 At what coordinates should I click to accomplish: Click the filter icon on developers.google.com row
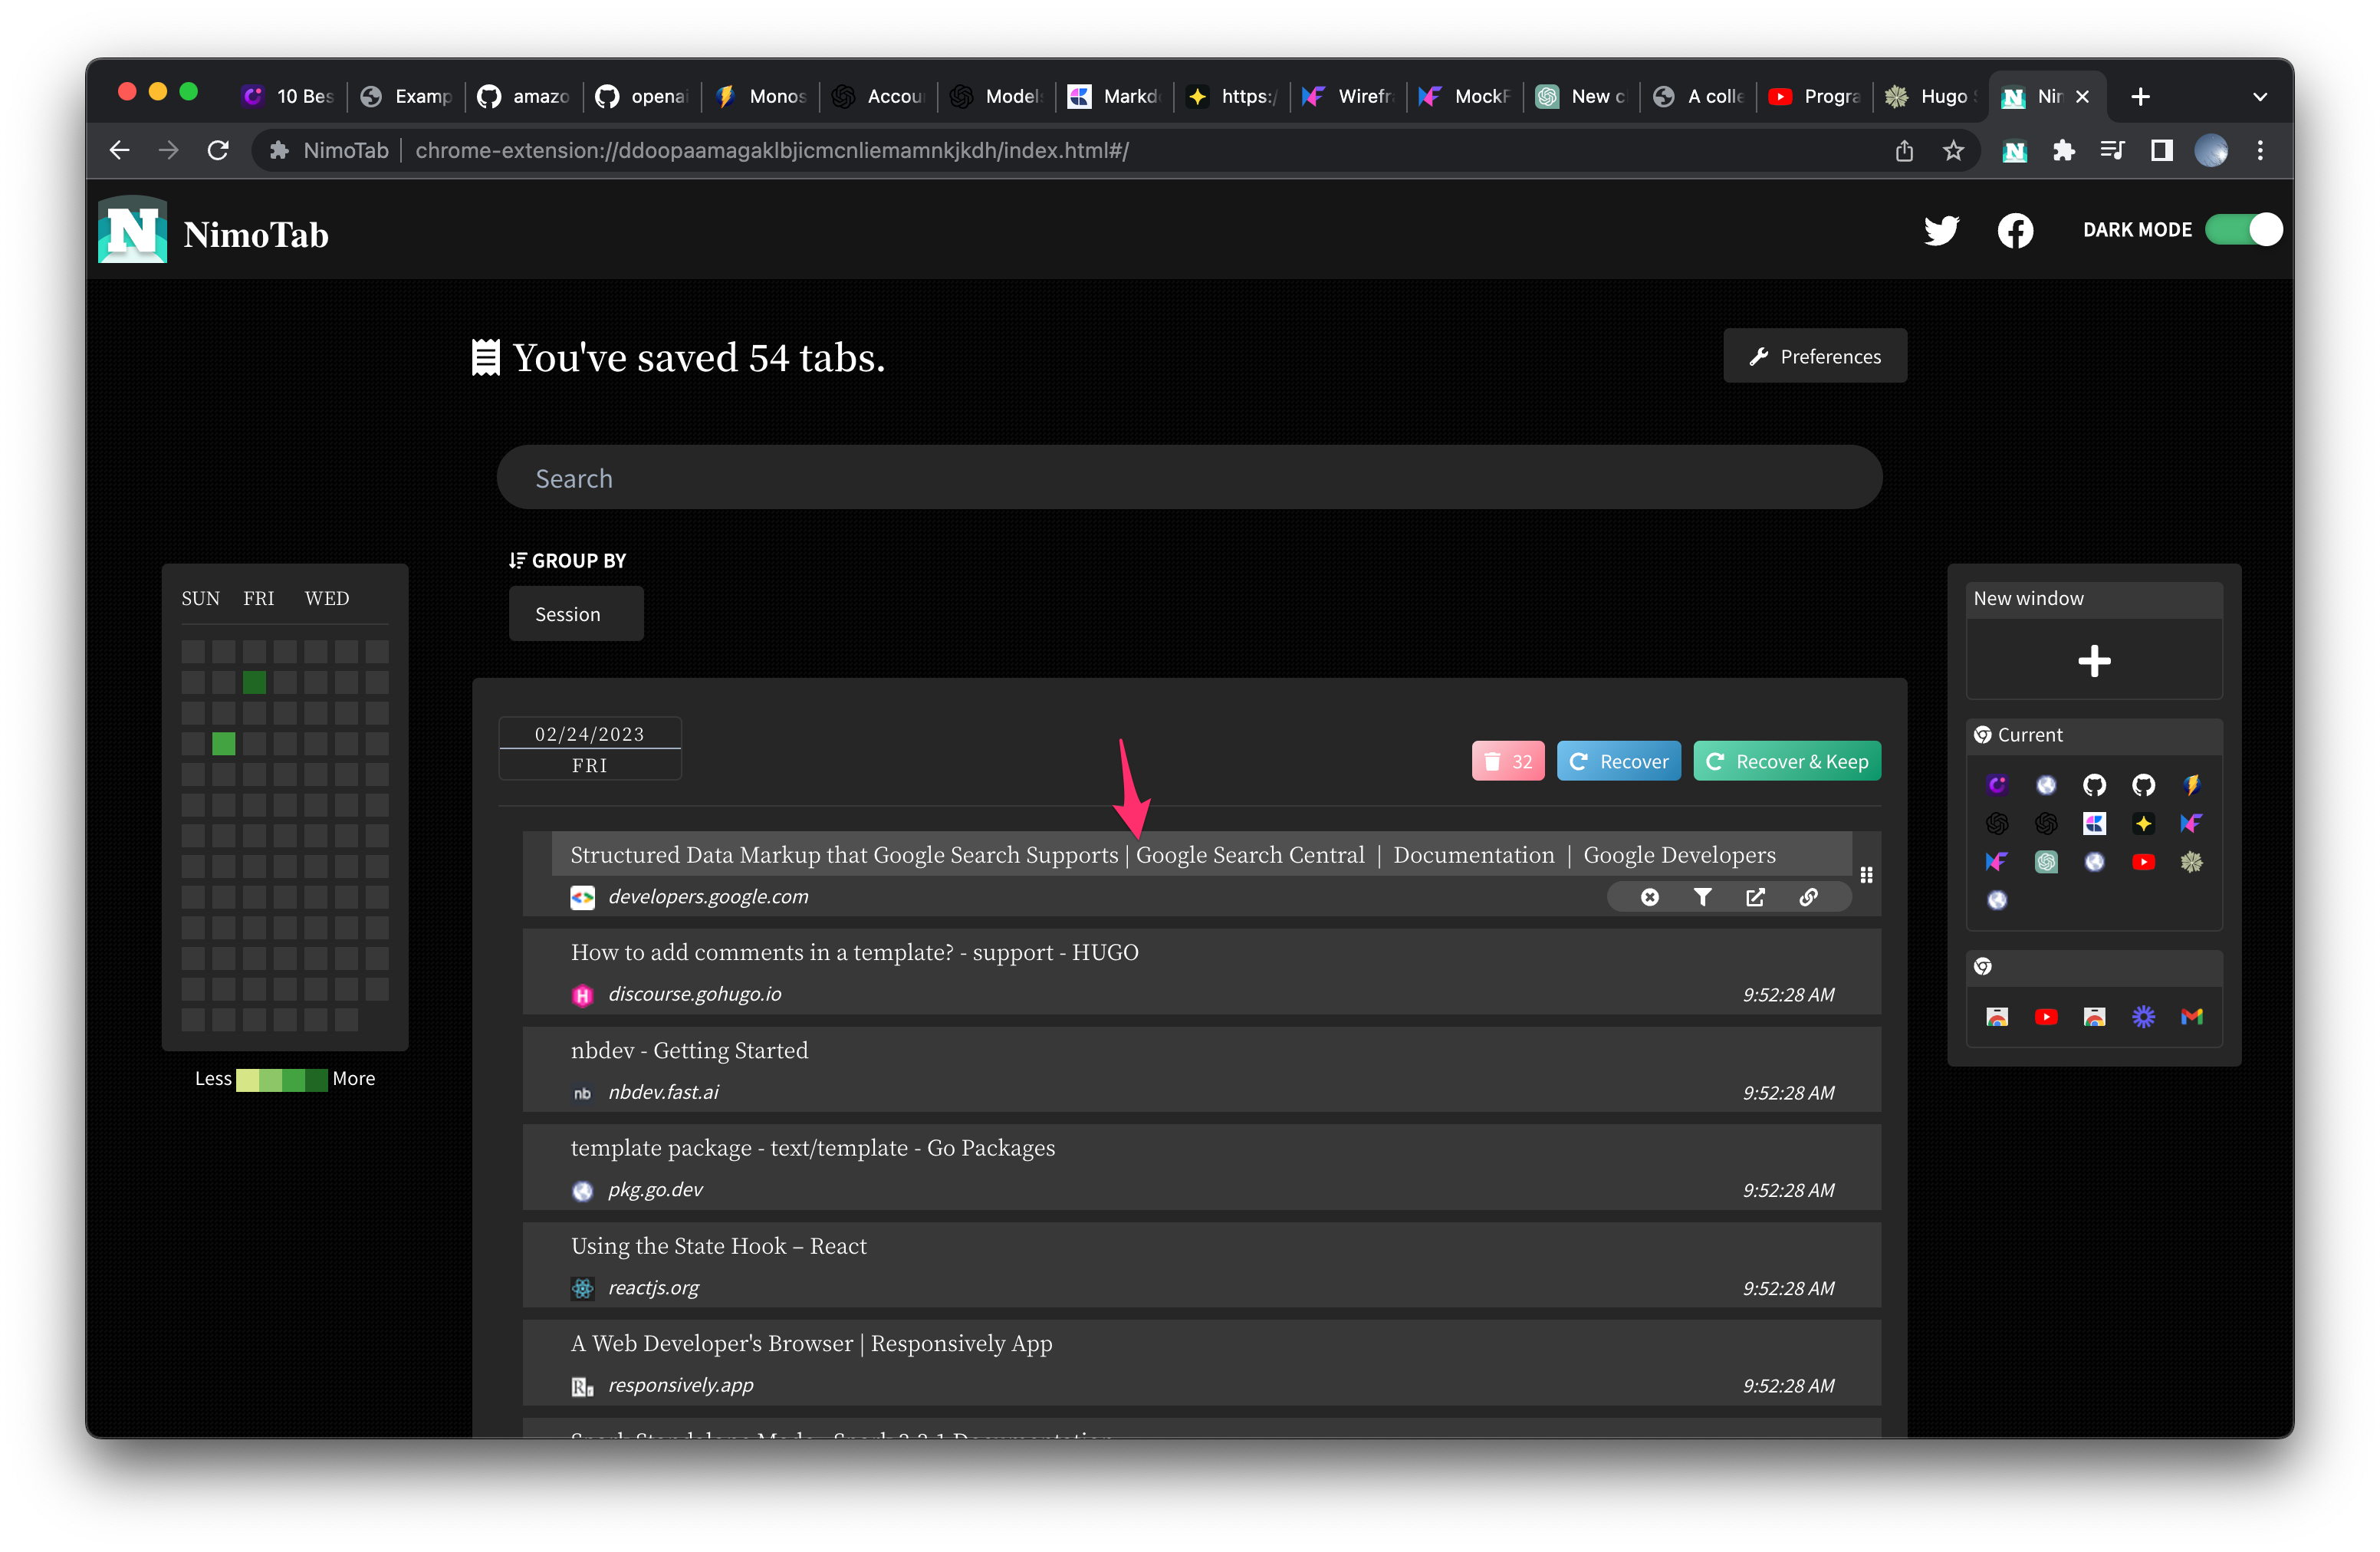pos(1702,897)
